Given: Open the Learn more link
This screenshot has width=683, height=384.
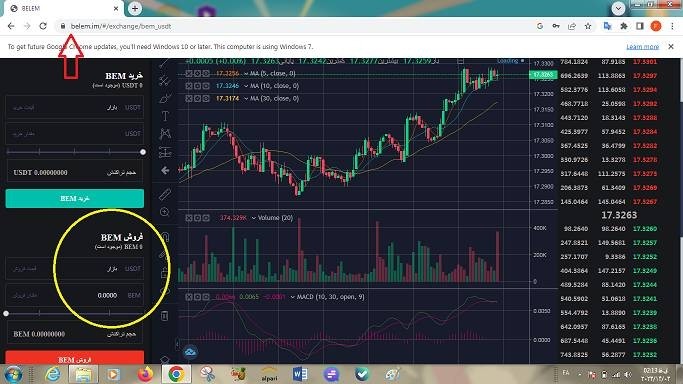Looking at the screenshot, I should [642, 47].
